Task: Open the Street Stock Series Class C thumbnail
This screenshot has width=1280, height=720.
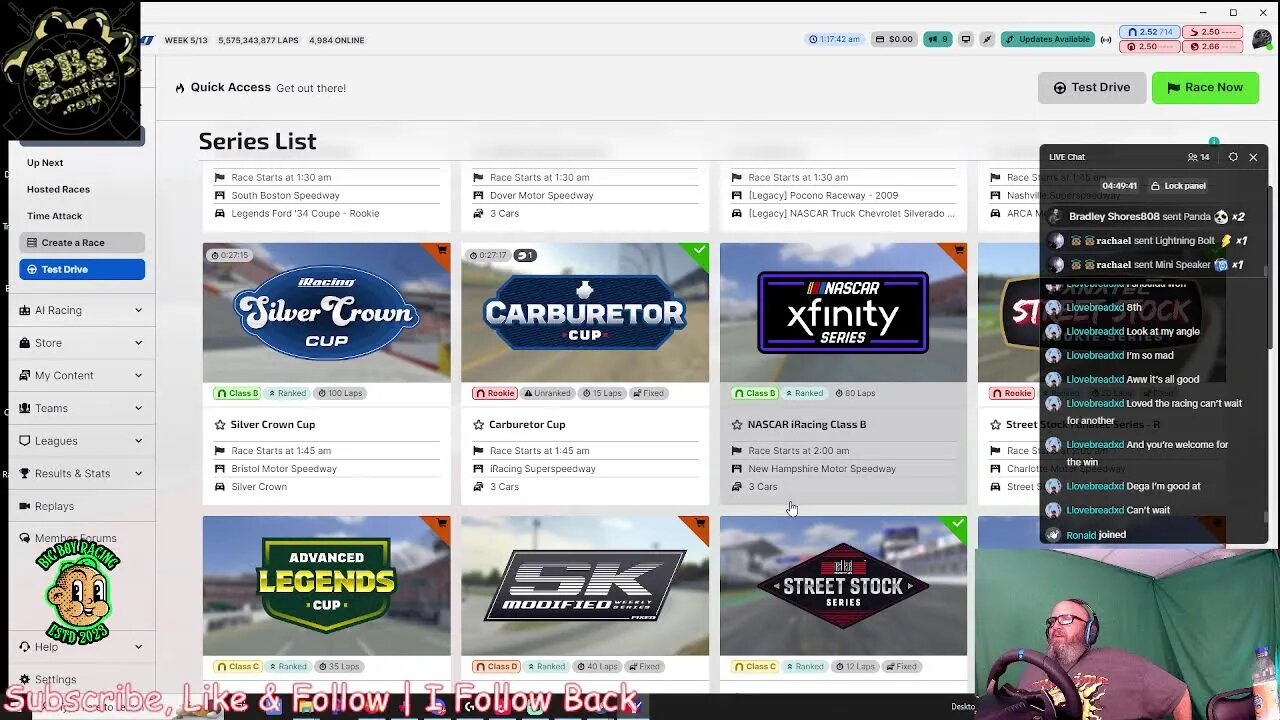Action: pos(843,585)
